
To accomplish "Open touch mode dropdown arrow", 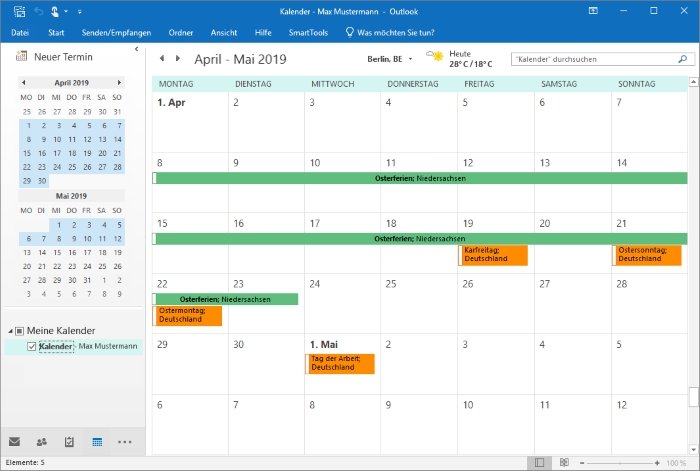I will [x=66, y=11].
